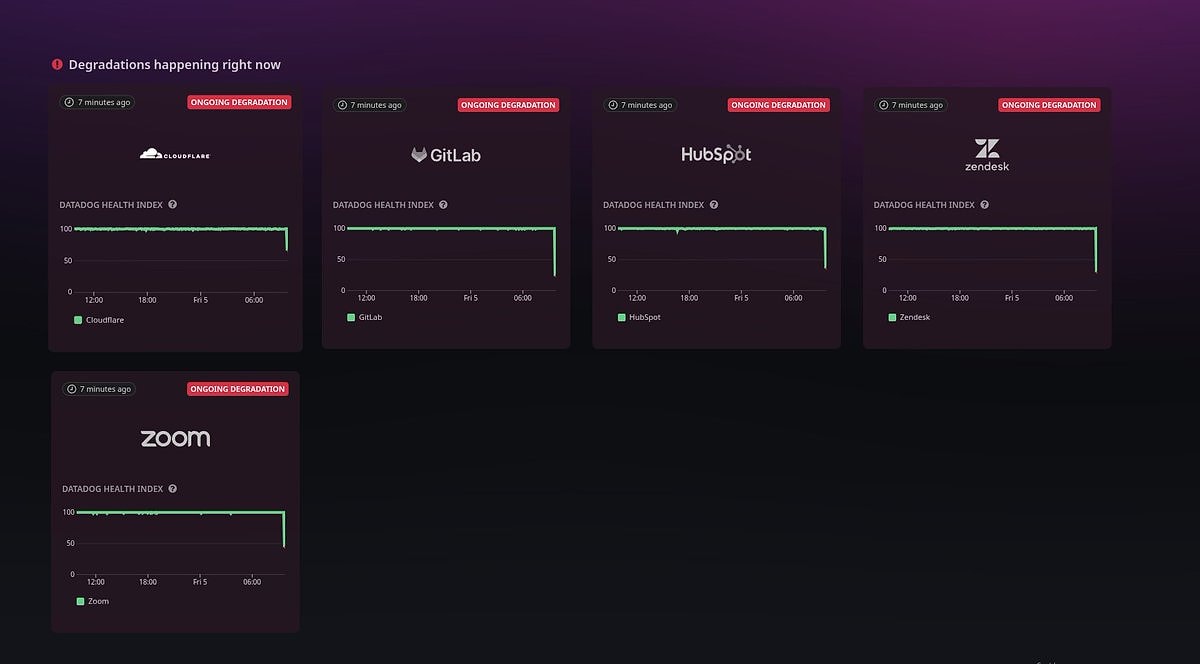
Task: Click the Zendesk logo
Action: coord(987,155)
